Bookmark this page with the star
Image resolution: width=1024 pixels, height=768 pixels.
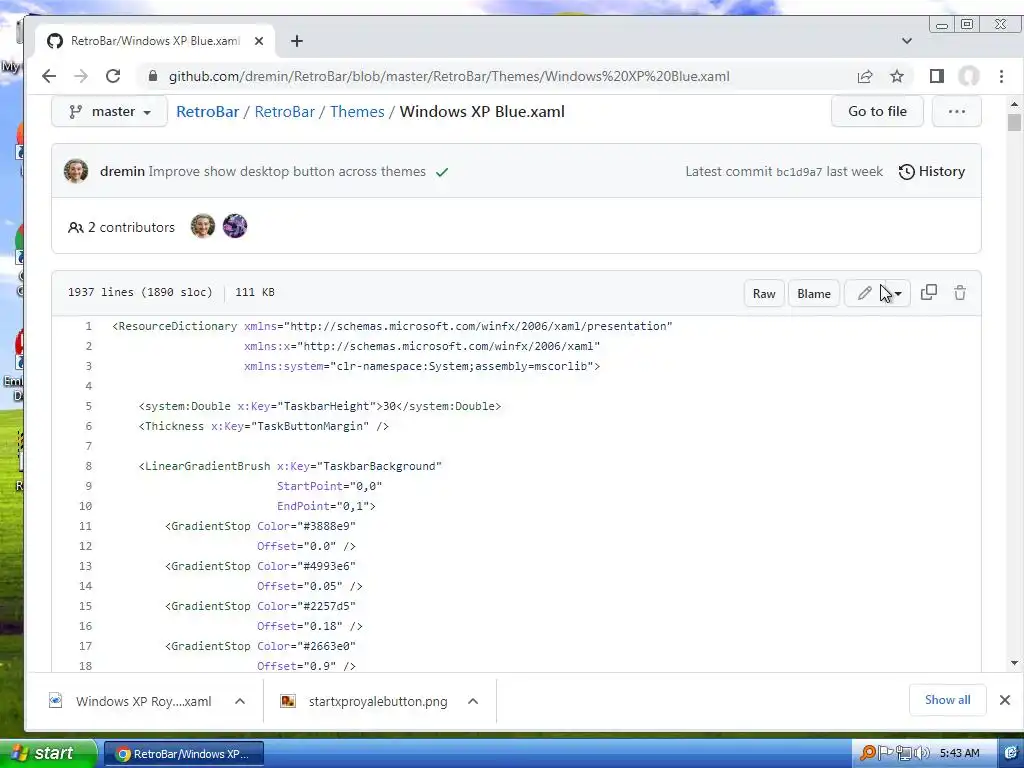897,76
